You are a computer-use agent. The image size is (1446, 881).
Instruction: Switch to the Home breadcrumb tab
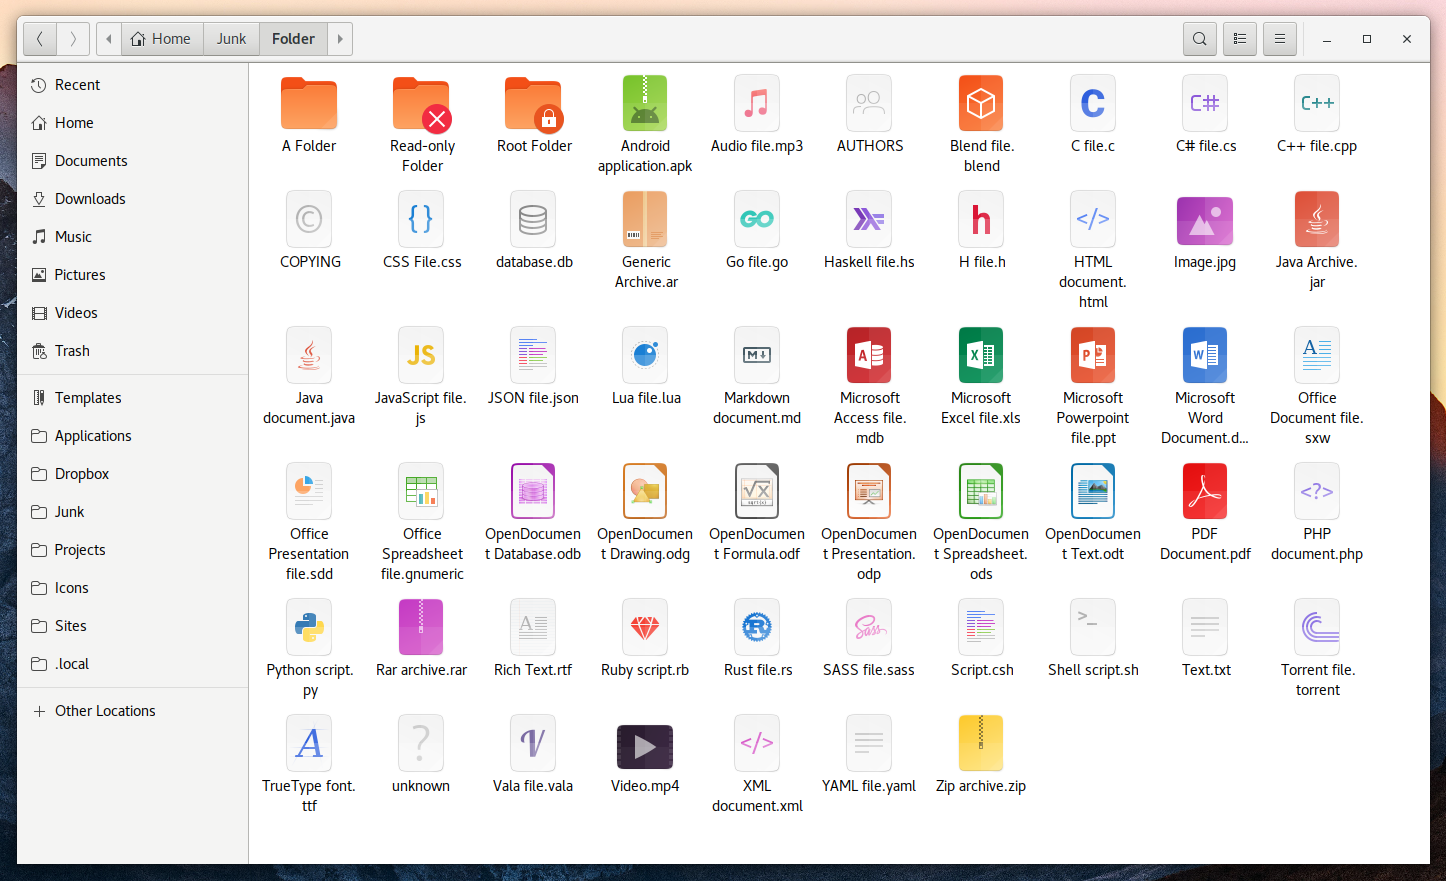point(162,38)
